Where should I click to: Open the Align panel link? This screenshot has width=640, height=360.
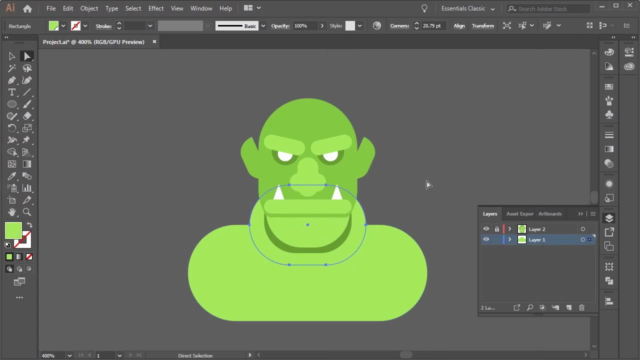coord(459,26)
